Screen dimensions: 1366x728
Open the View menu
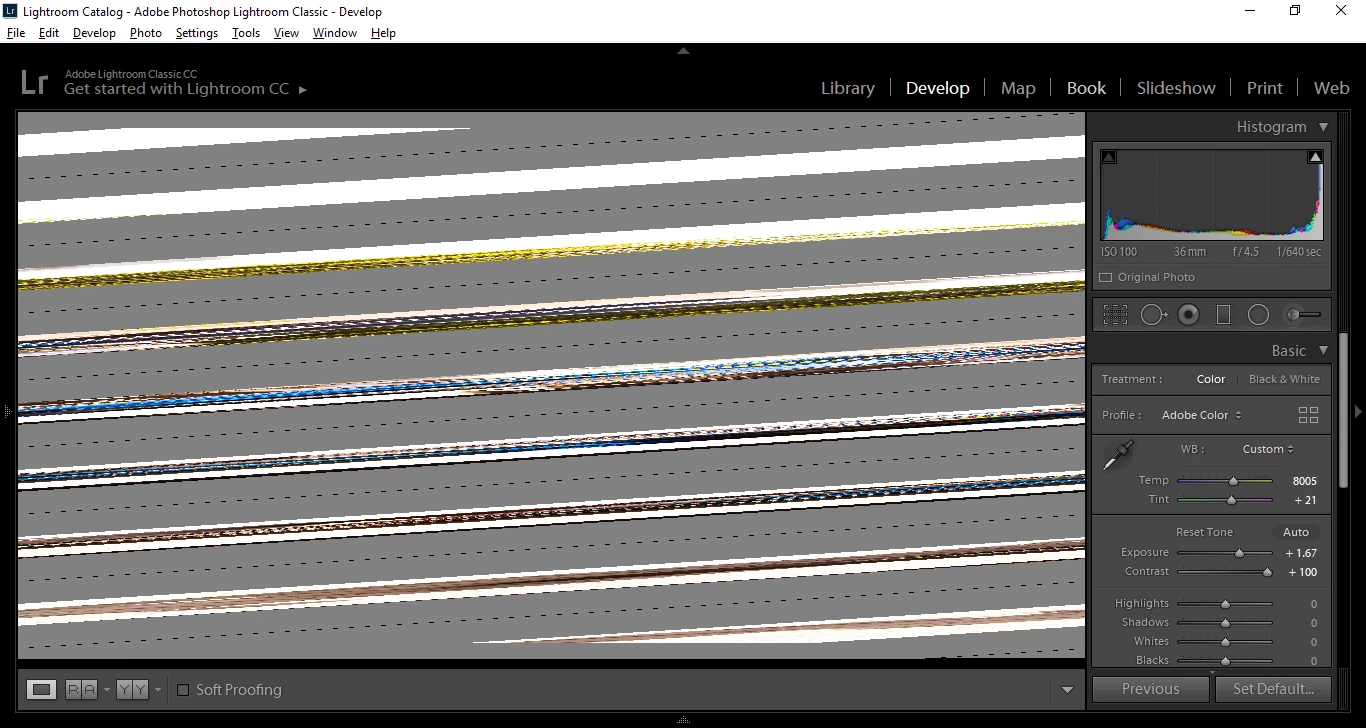point(286,33)
